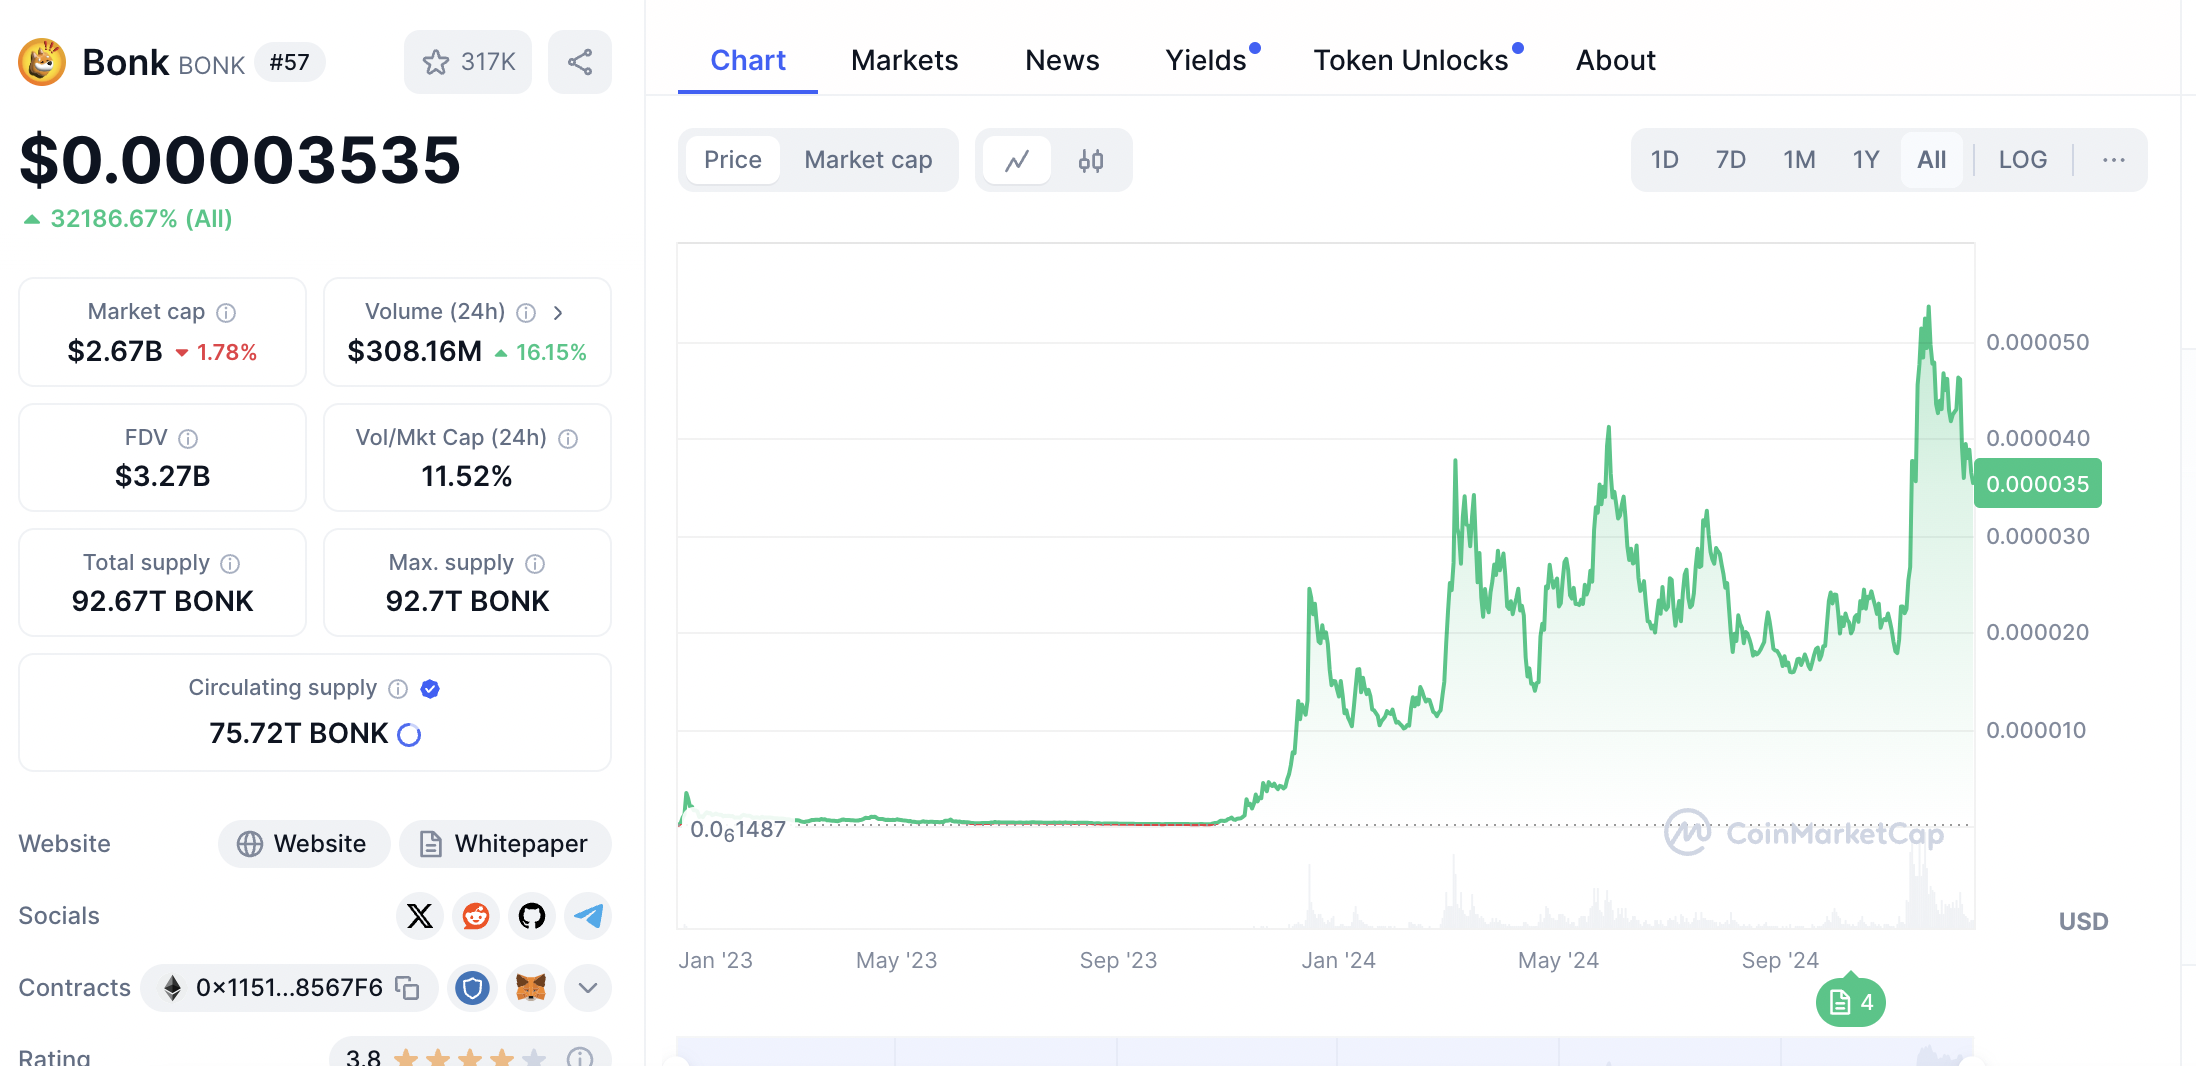Add Bonk to watchlist star

[x=468, y=62]
